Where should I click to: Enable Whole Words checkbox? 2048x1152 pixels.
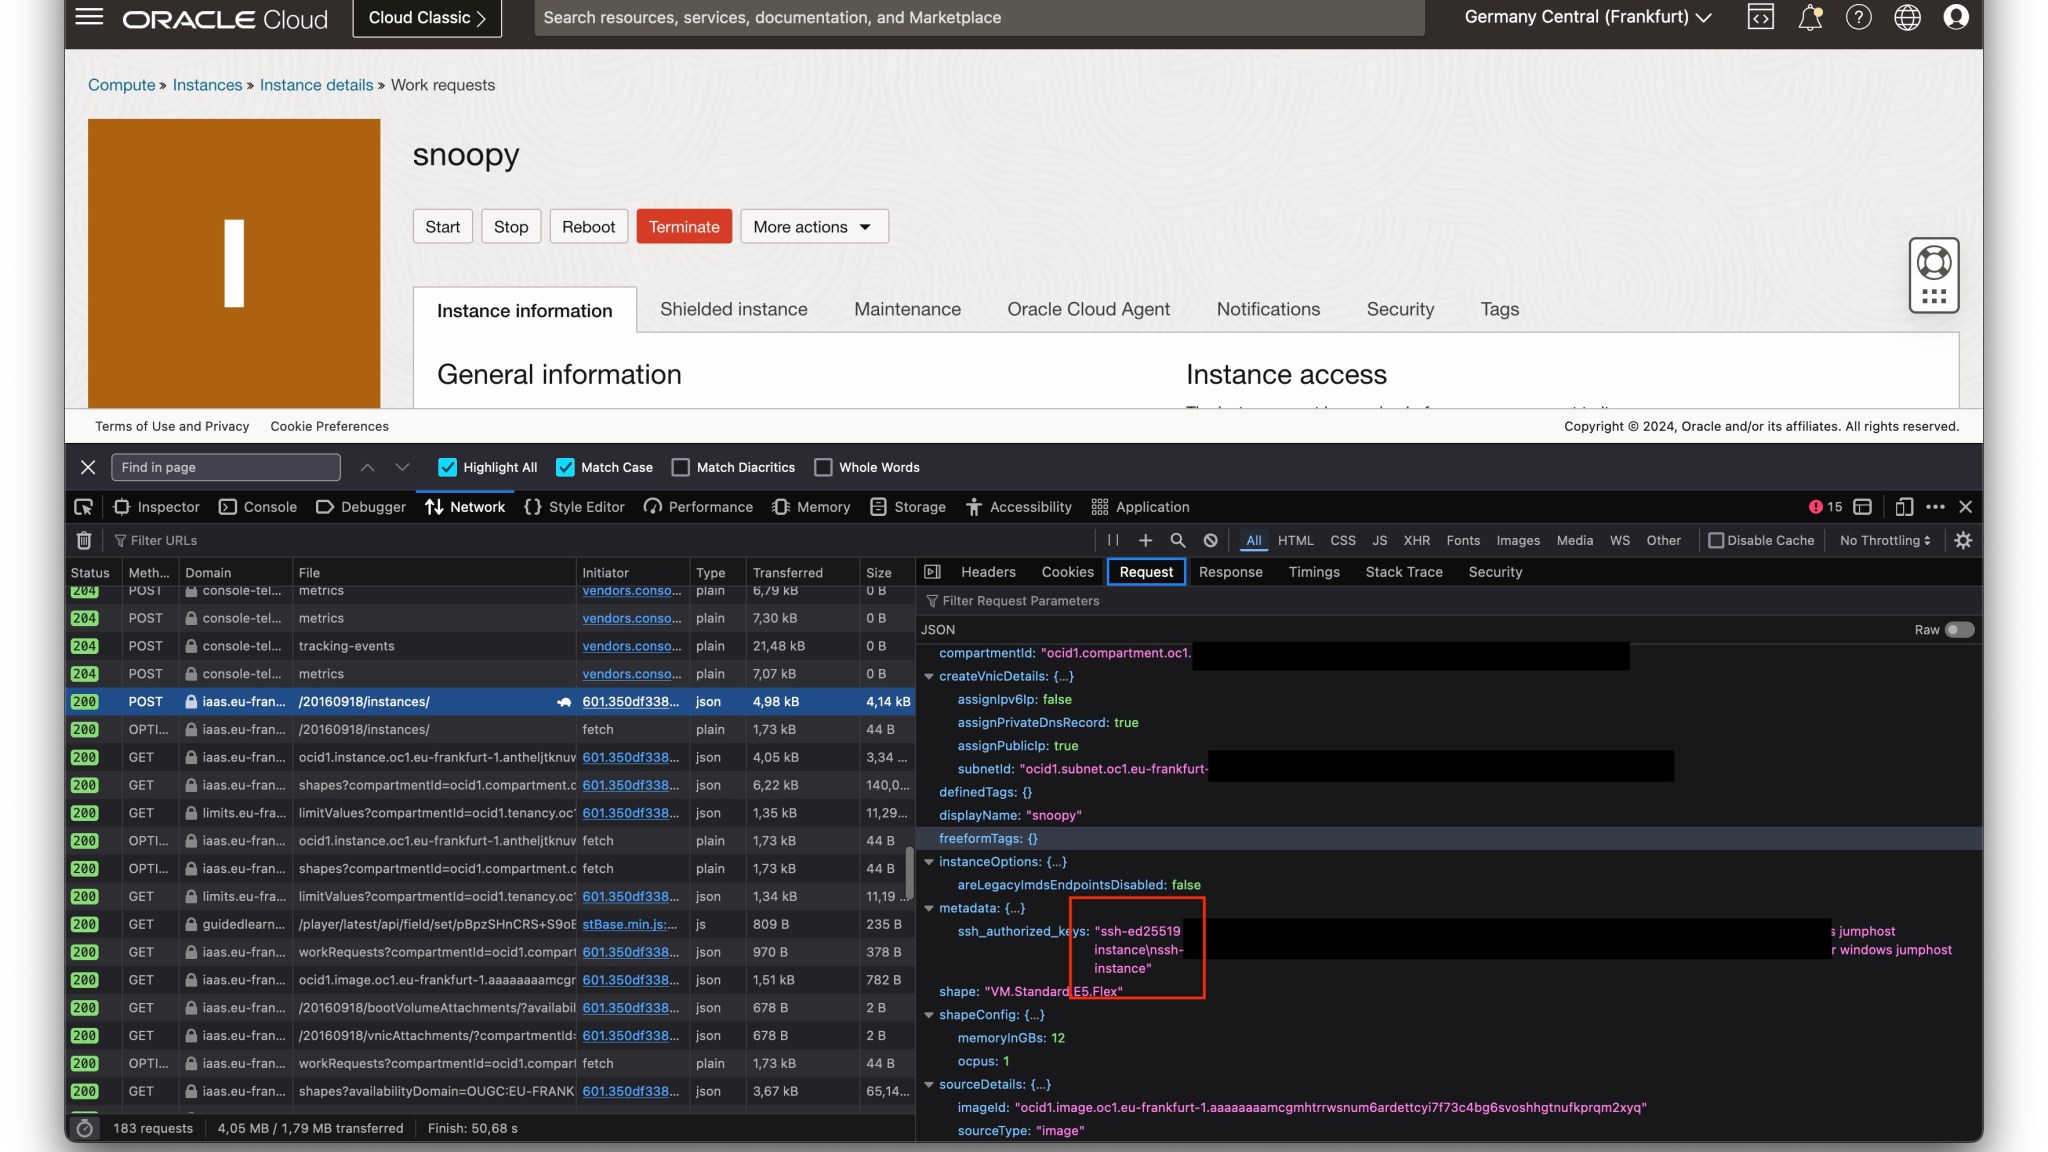(823, 467)
